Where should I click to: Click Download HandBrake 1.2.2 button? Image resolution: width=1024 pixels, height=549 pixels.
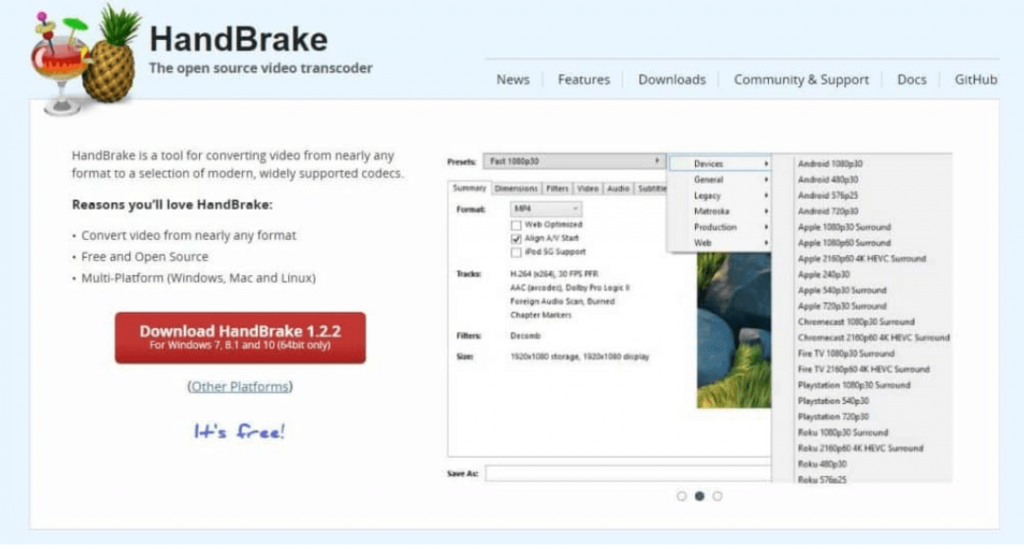coord(240,337)
